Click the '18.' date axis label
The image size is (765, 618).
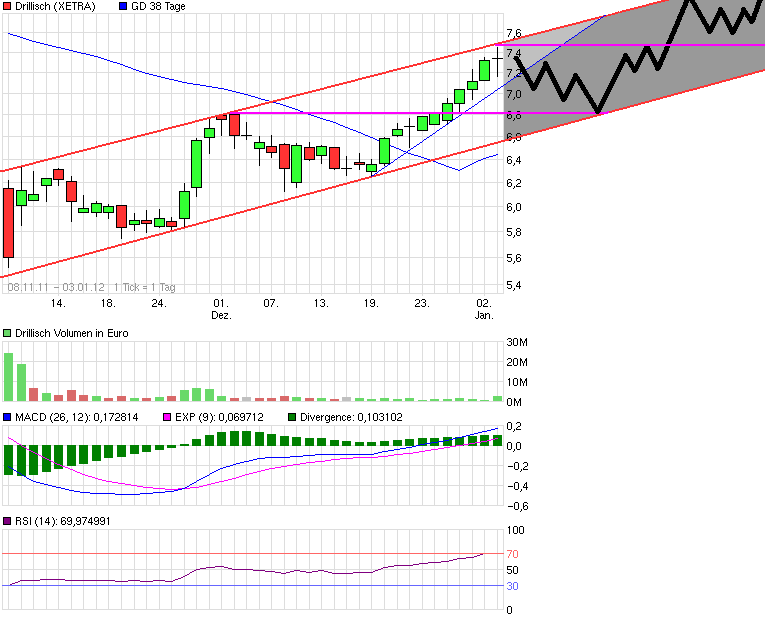point(108,303)
